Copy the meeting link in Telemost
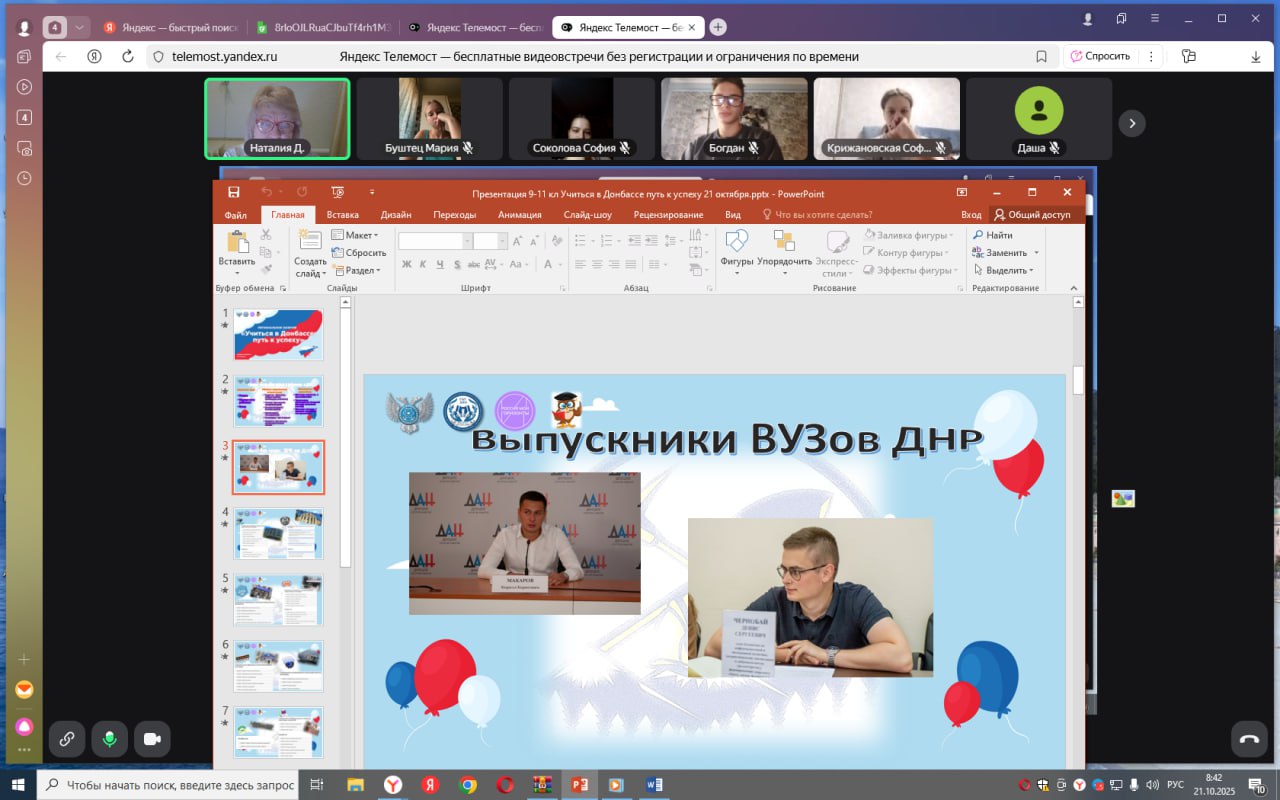Image resolution: width=1280 pixels, height=800 pixels. [67, 739]
